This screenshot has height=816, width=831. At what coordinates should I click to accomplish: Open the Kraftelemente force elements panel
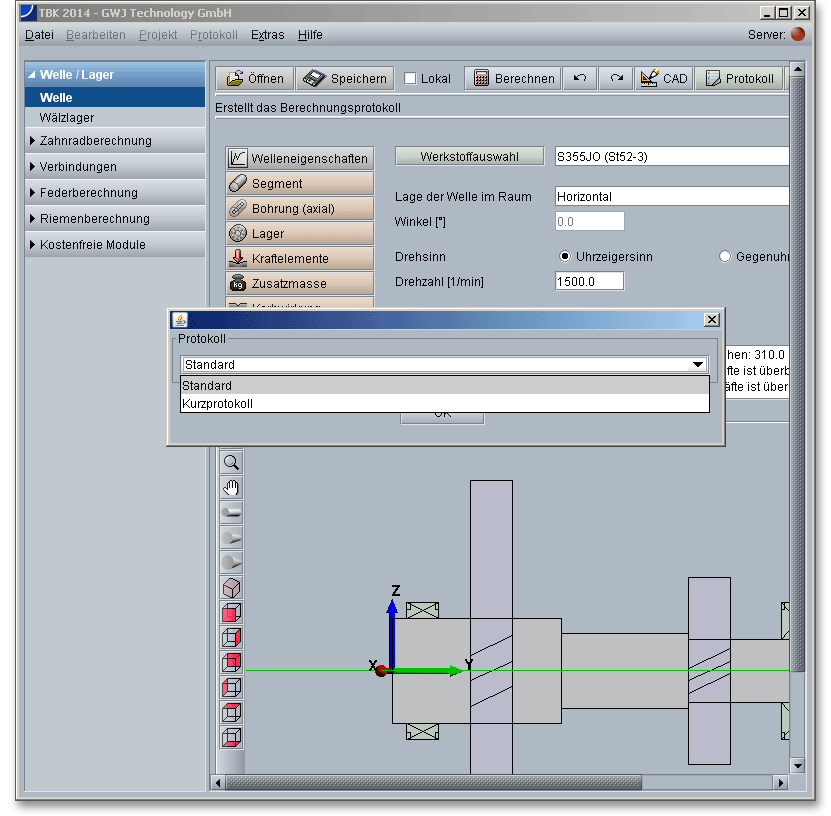point(299,259)
